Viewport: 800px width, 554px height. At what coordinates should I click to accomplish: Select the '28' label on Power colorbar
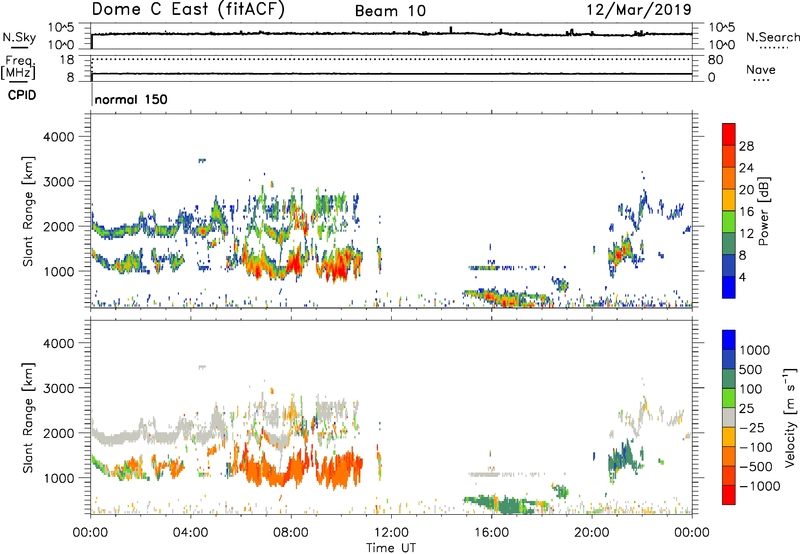point(746,146)
